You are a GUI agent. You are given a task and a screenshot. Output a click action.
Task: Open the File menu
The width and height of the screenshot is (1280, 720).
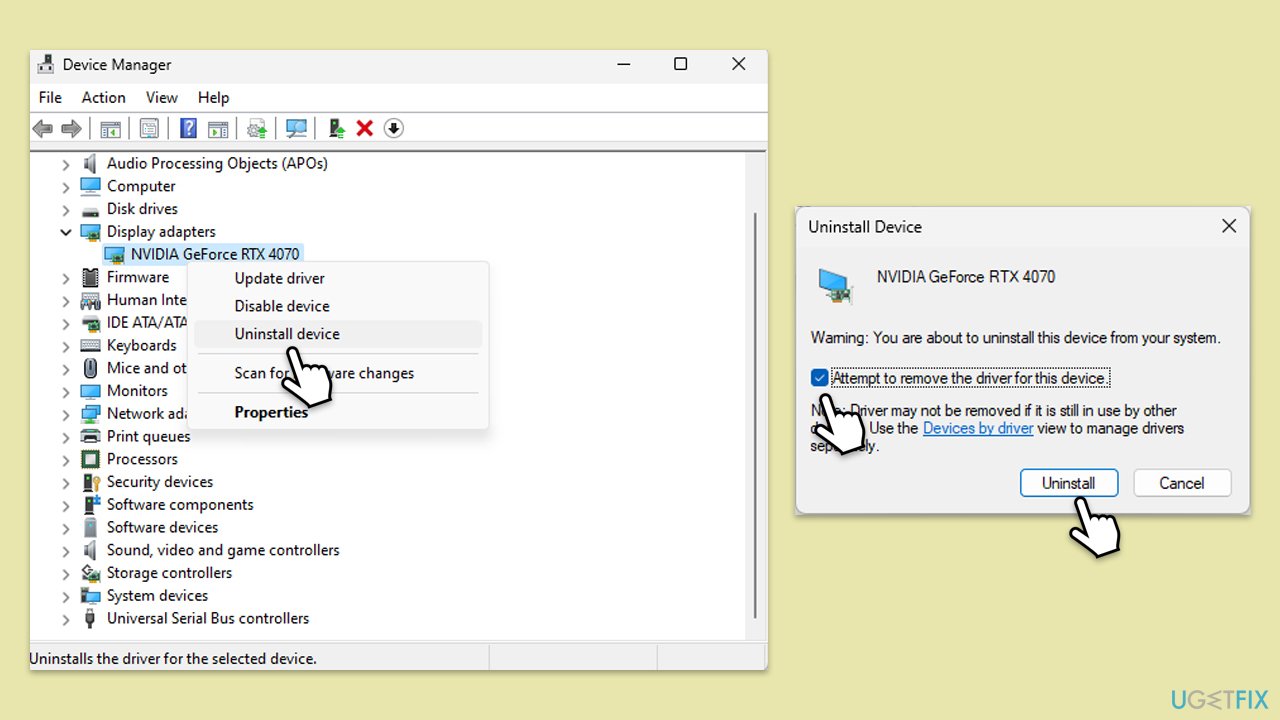pyautogui.click(x=50, y=97)
